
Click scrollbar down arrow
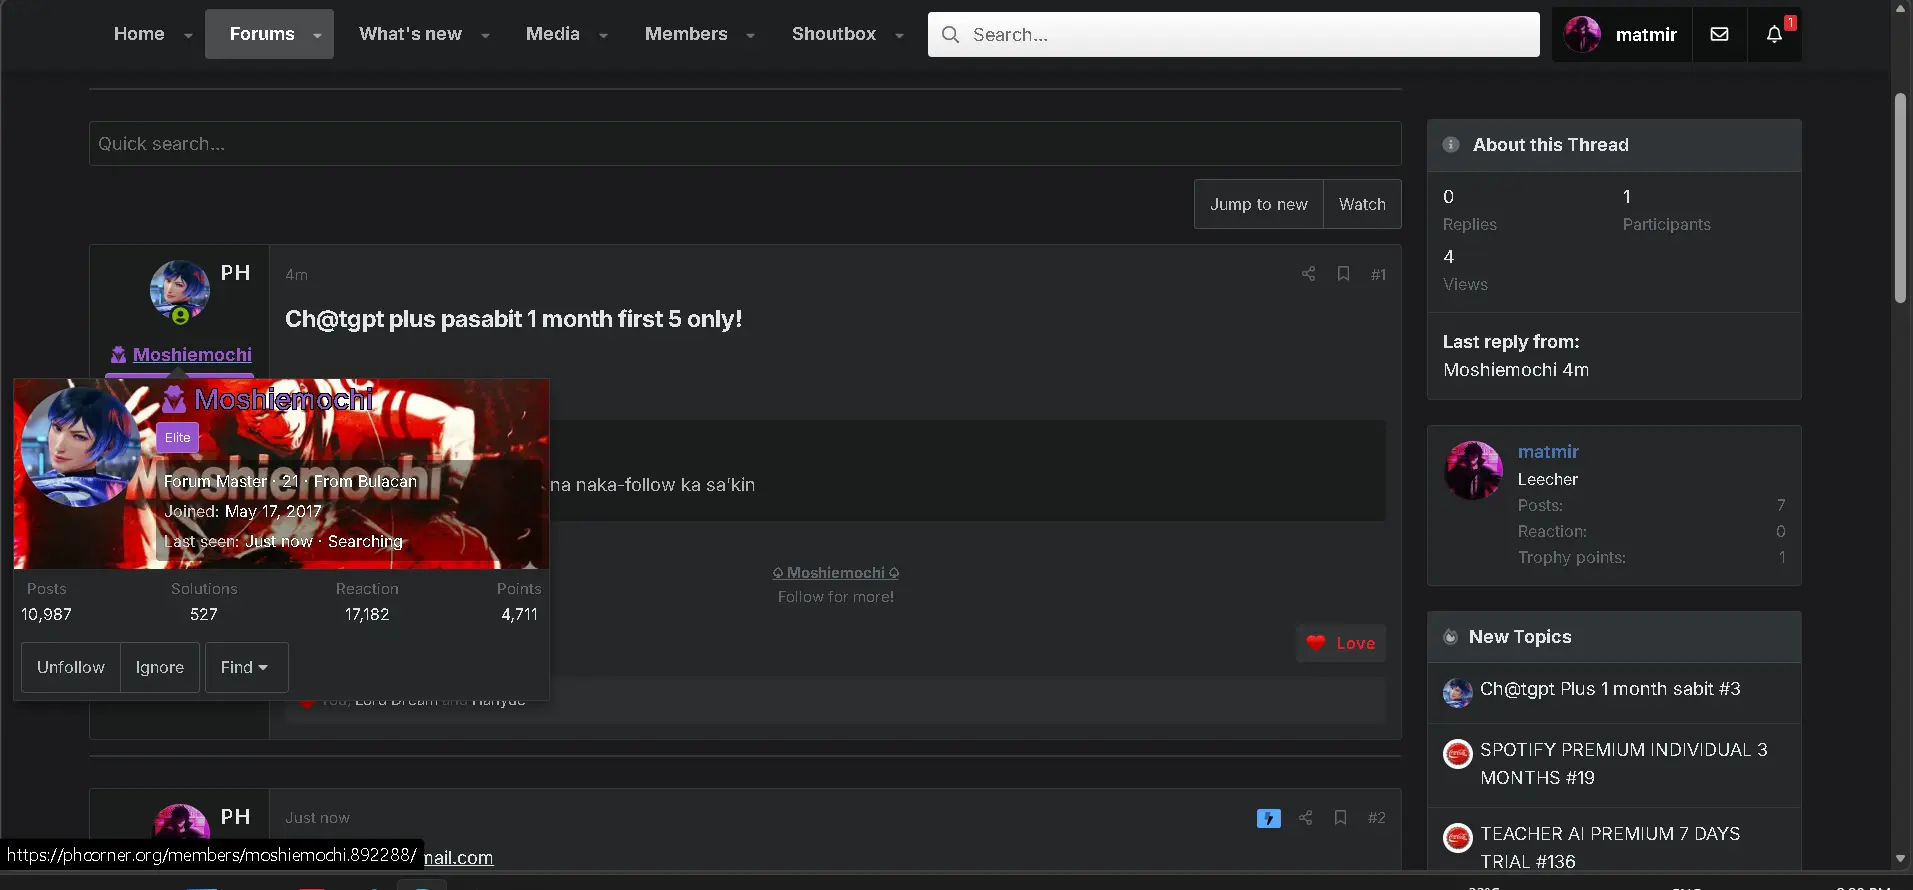pos(1900,859)
